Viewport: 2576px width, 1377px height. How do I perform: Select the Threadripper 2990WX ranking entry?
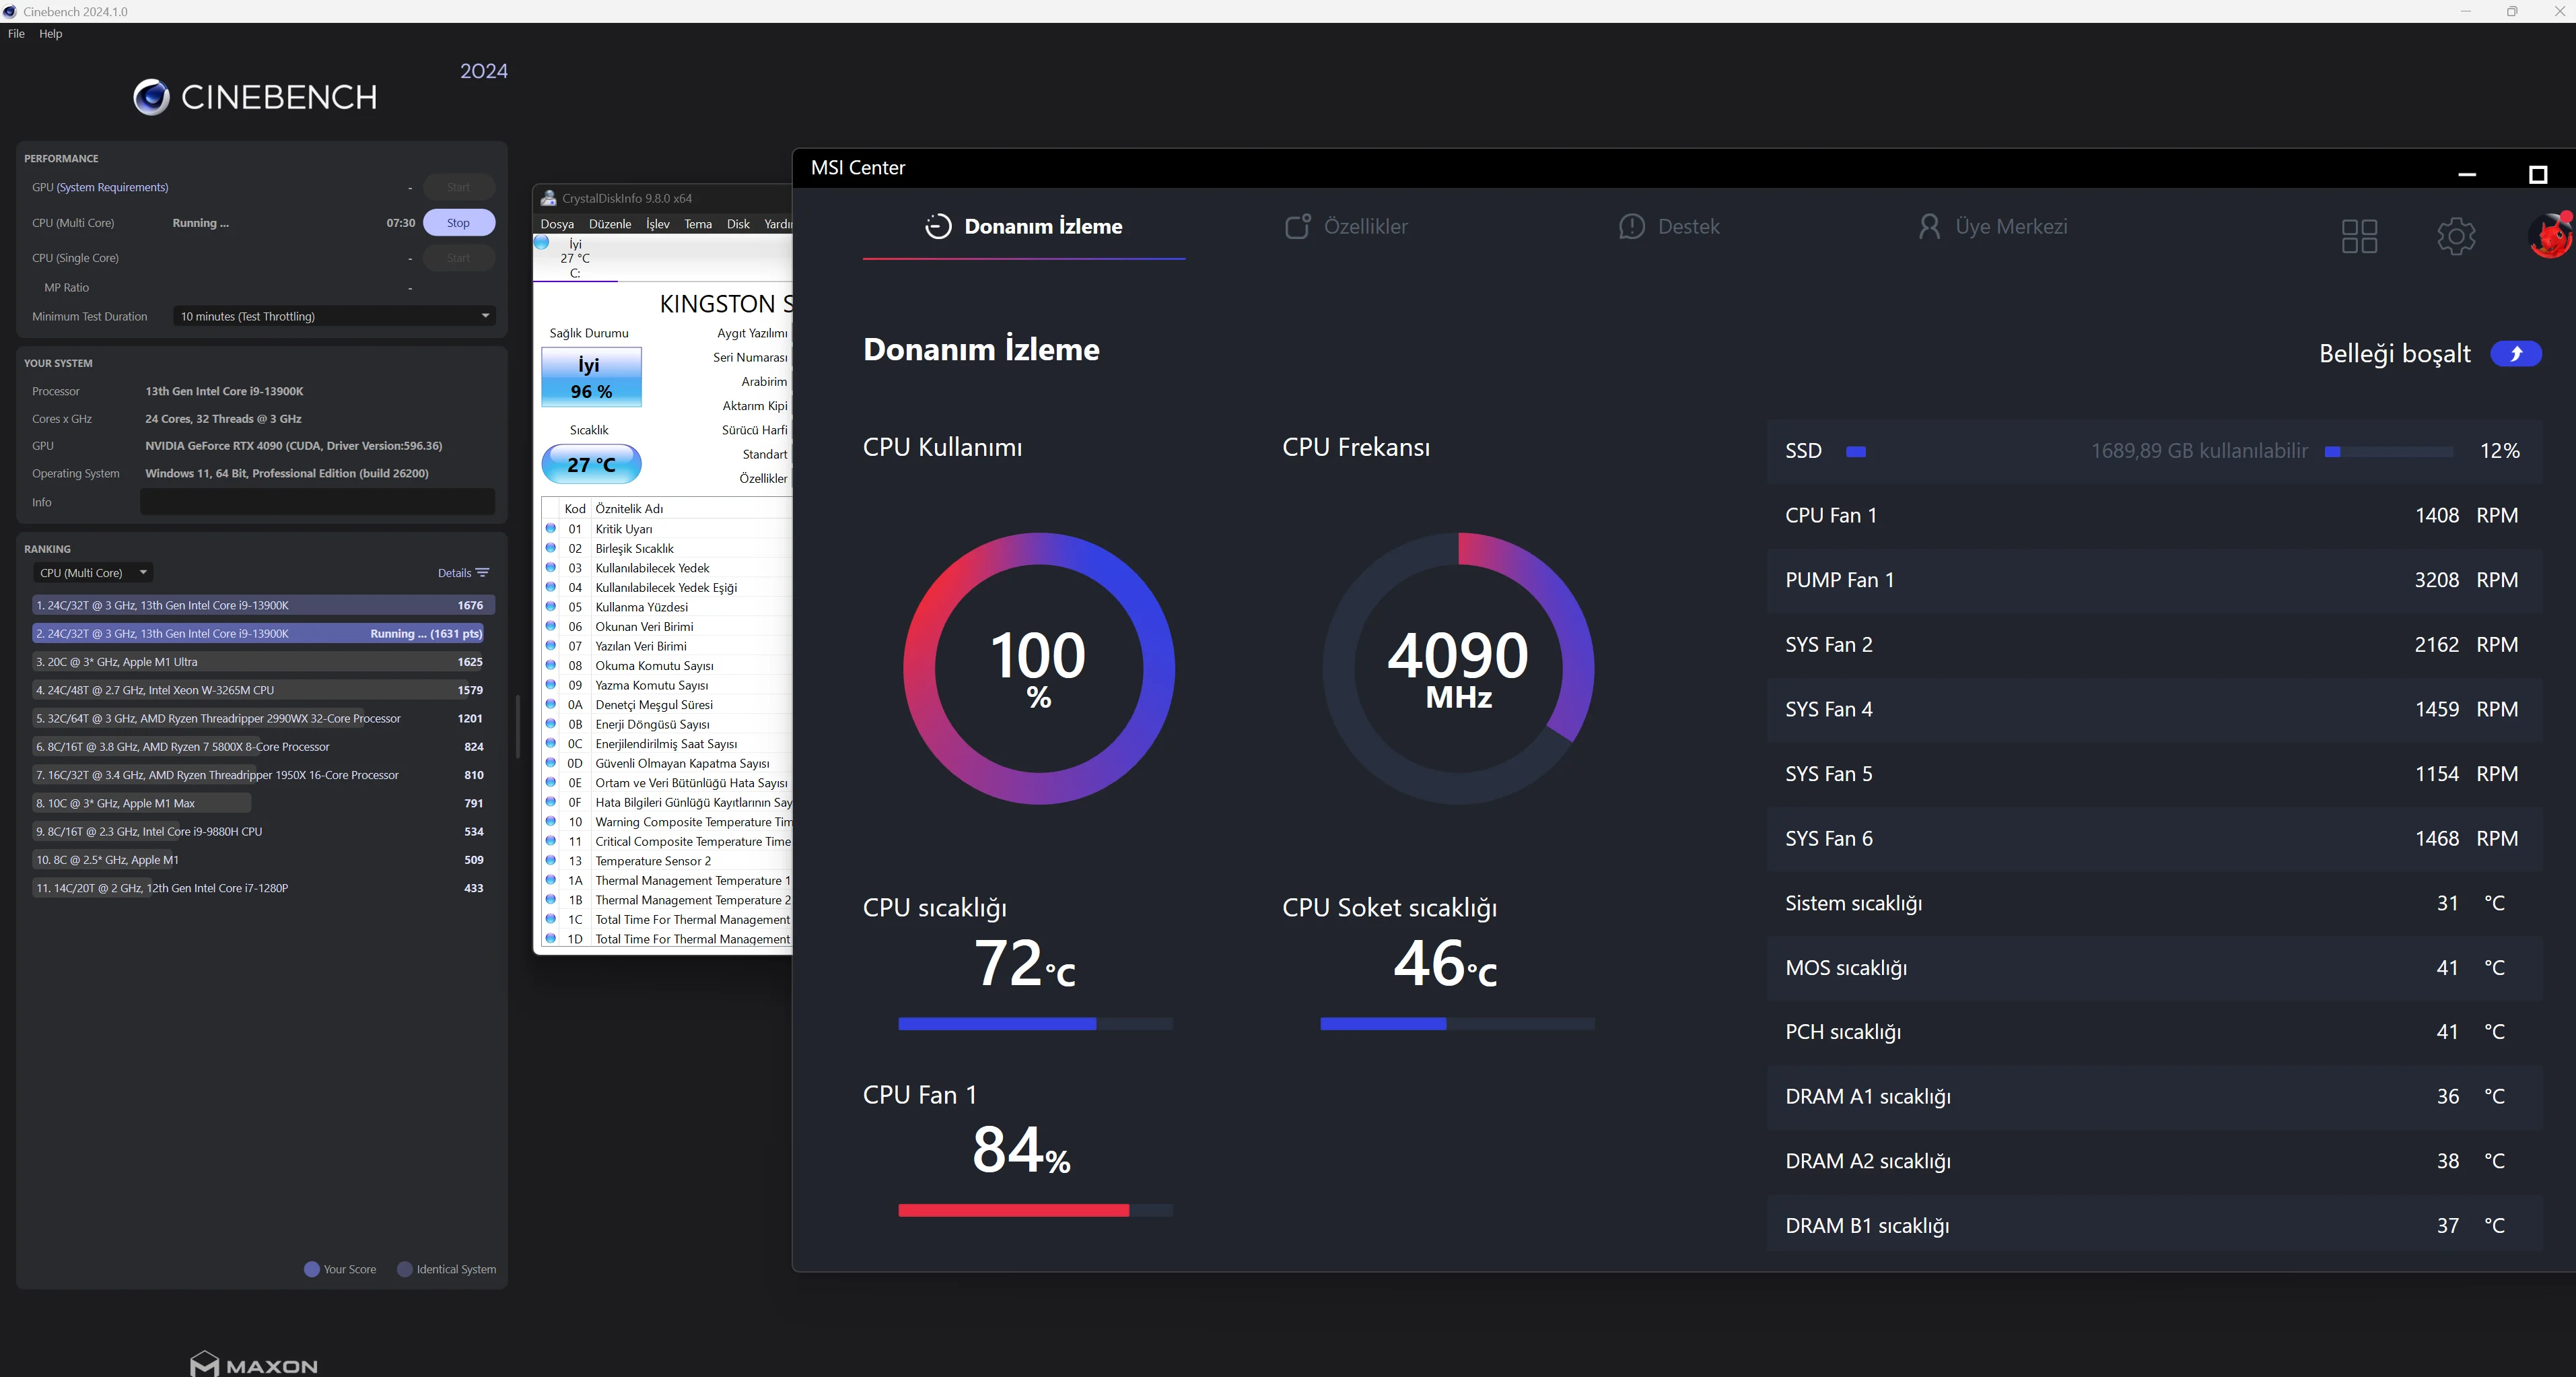pyautogui.click(x=263, y=718)
